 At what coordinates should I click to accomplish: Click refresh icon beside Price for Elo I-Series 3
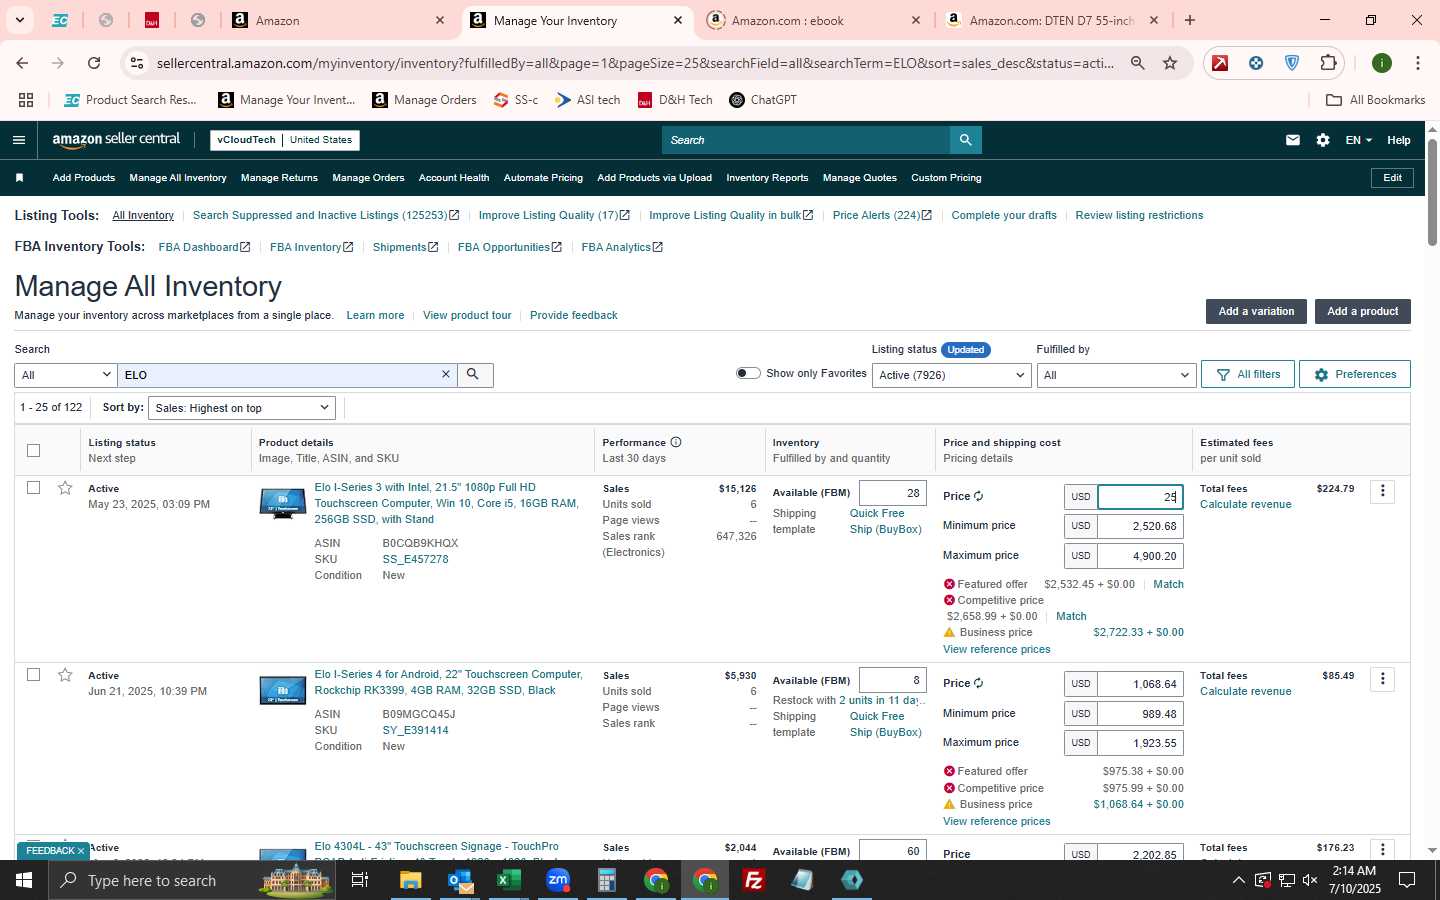pos(979,496)
